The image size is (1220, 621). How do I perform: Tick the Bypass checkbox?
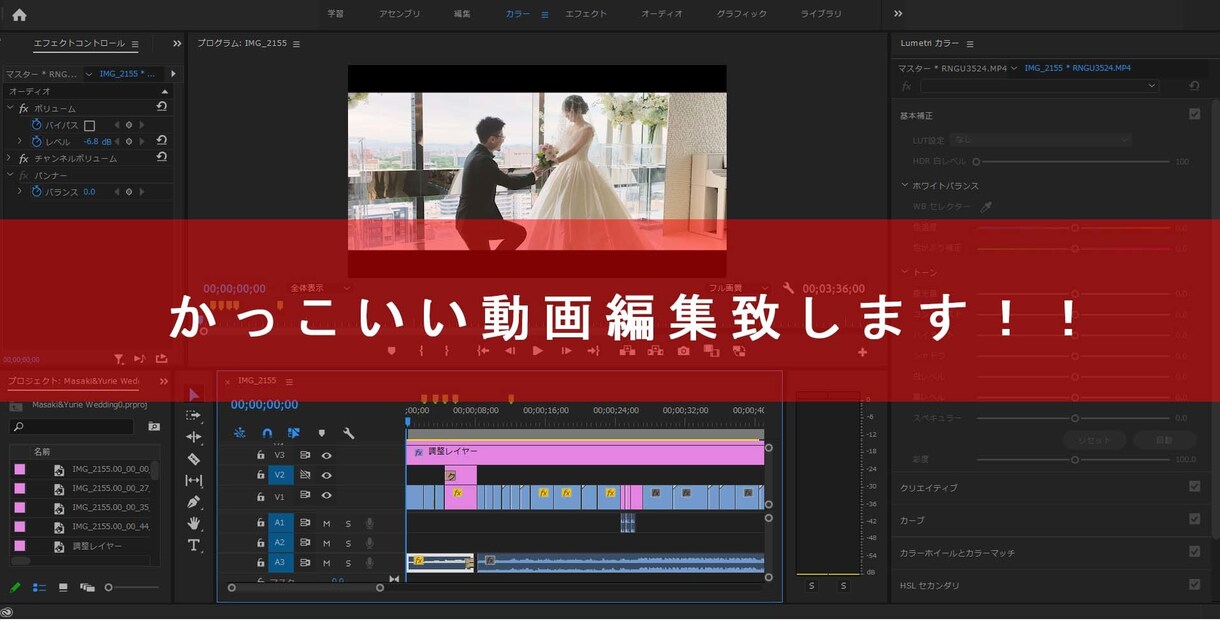point(89,125)
